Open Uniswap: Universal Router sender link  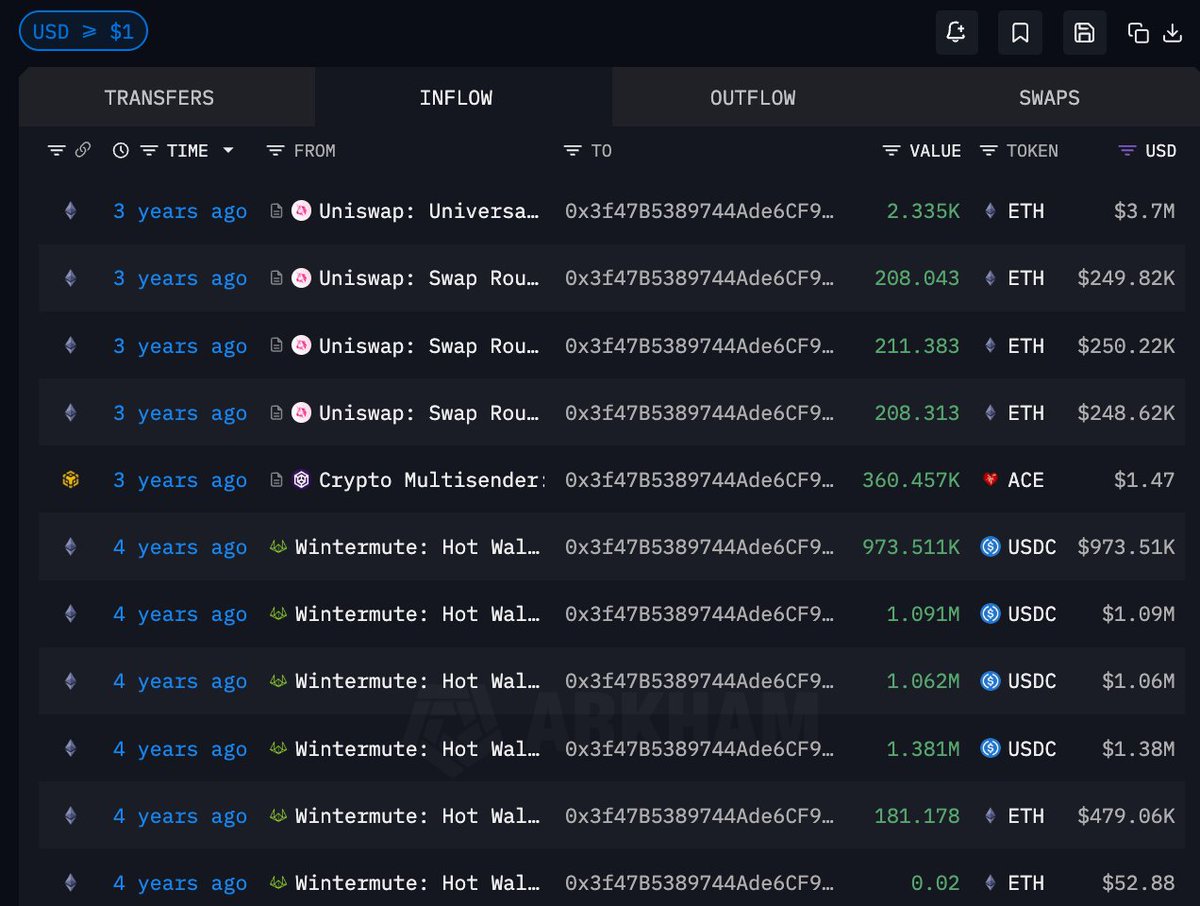click(430, 211)
